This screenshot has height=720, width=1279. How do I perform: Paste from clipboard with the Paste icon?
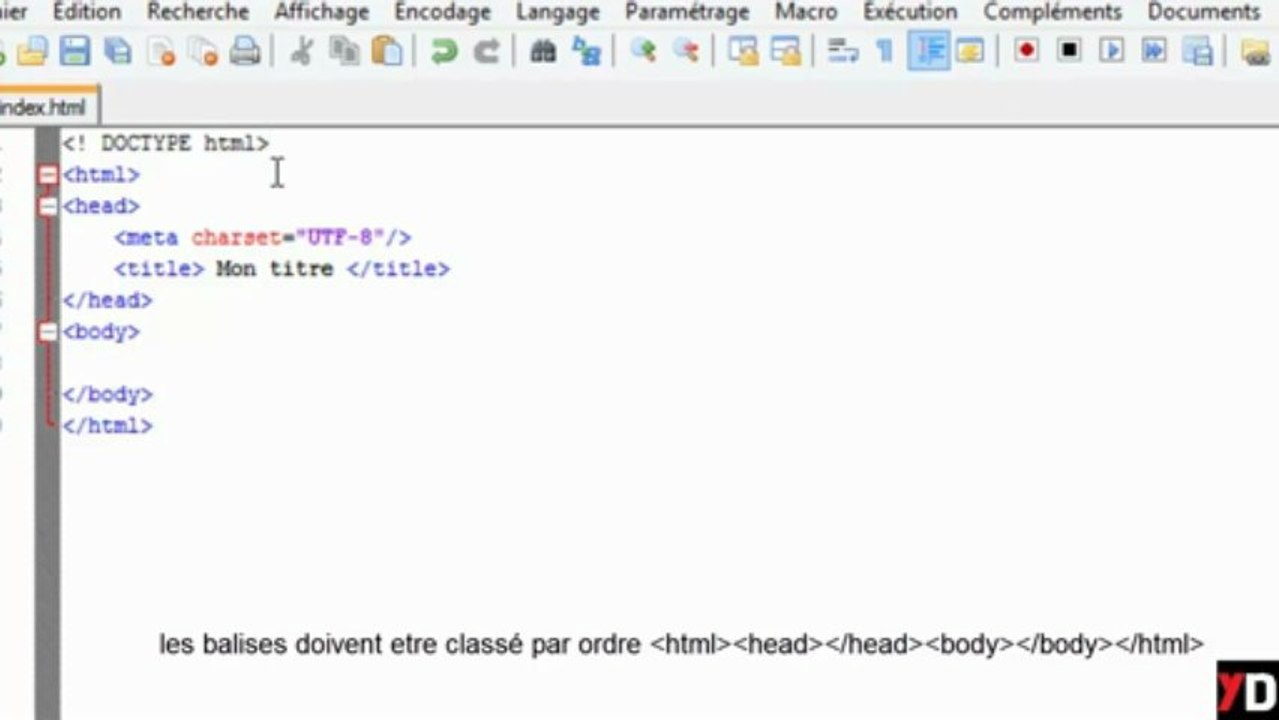pyautogui.click(x=386, y=50)
